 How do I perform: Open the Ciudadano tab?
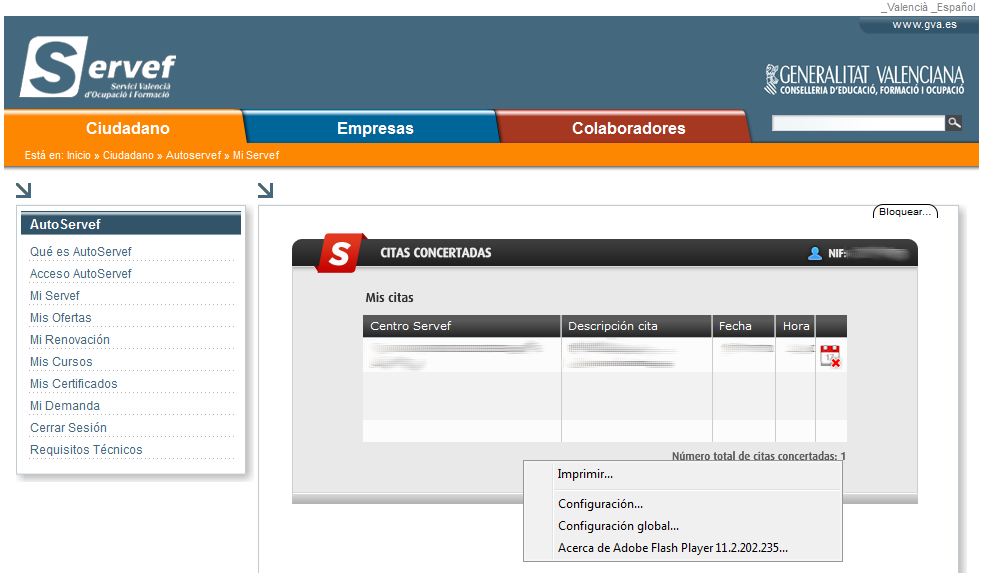tap(127, 128)
